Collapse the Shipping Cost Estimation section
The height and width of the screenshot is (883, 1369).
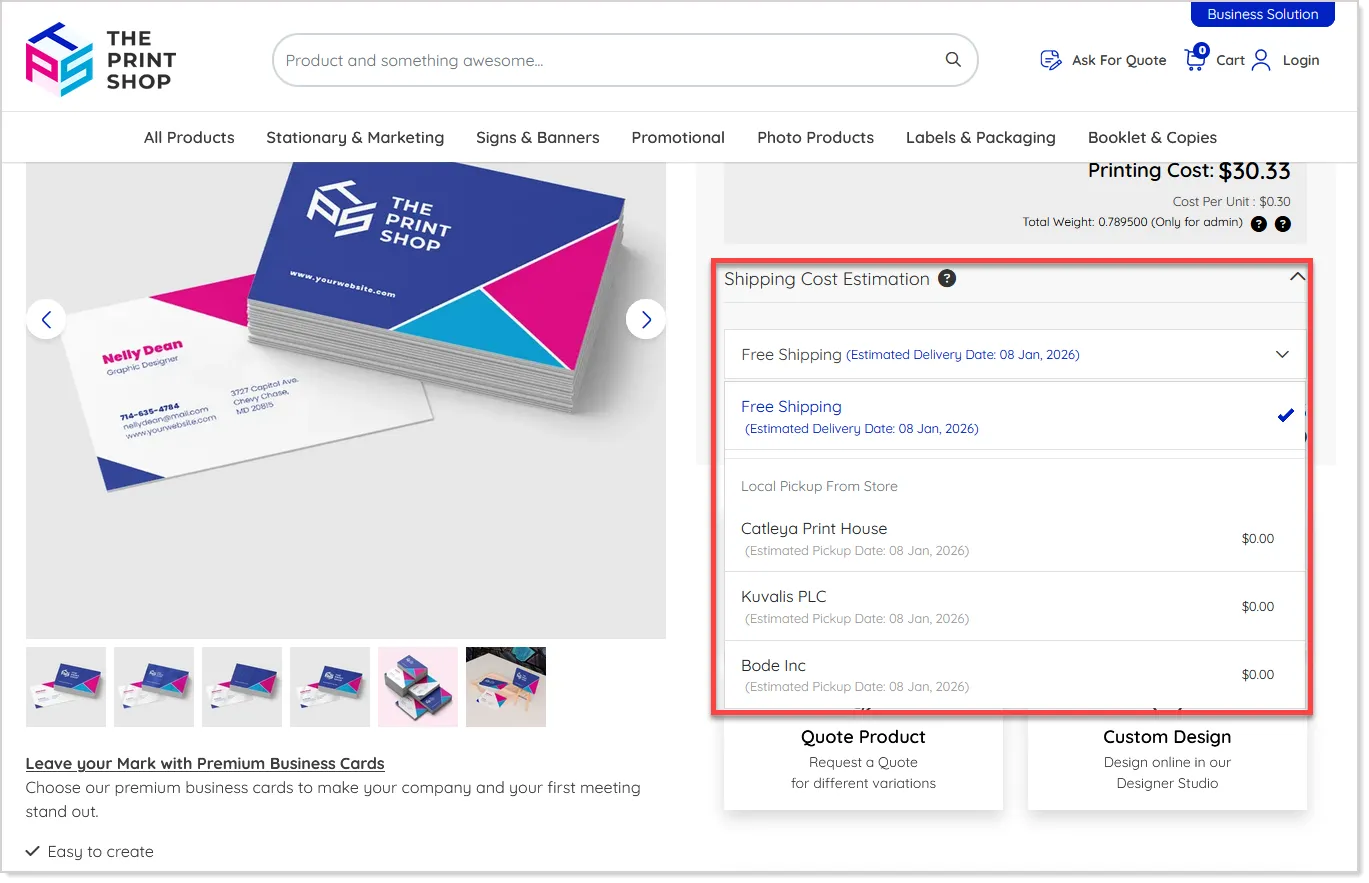pos(1297,276)
